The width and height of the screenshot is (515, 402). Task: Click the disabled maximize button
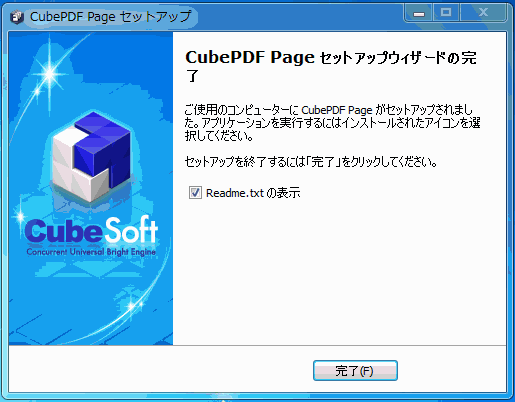pyautogui.click(x=446, y=13)
